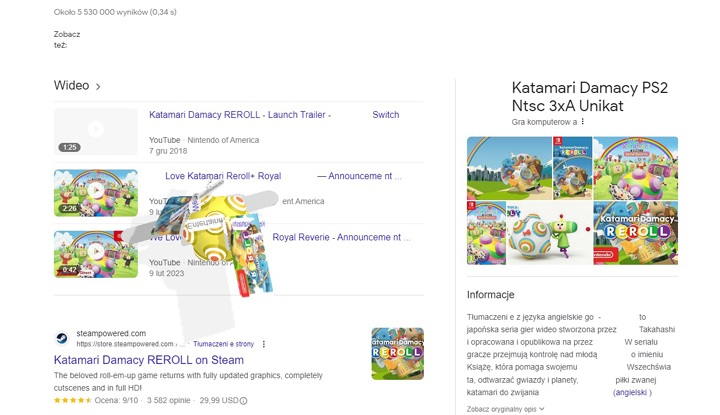Open top-left rainbow image in knowledge panel
This screenshot has width=720, height=415.
pyautogui.click(x=507, y=168)
